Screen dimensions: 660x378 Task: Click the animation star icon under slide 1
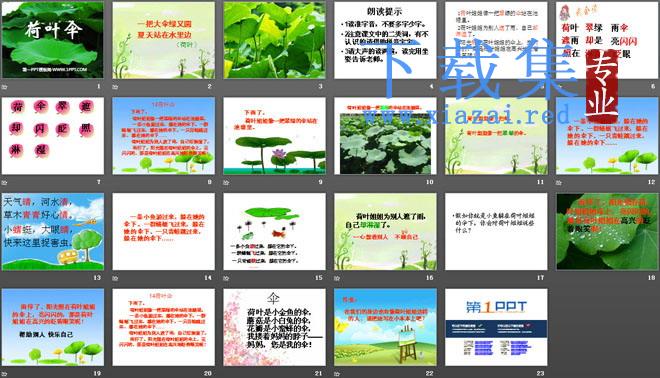pos(5,87)
